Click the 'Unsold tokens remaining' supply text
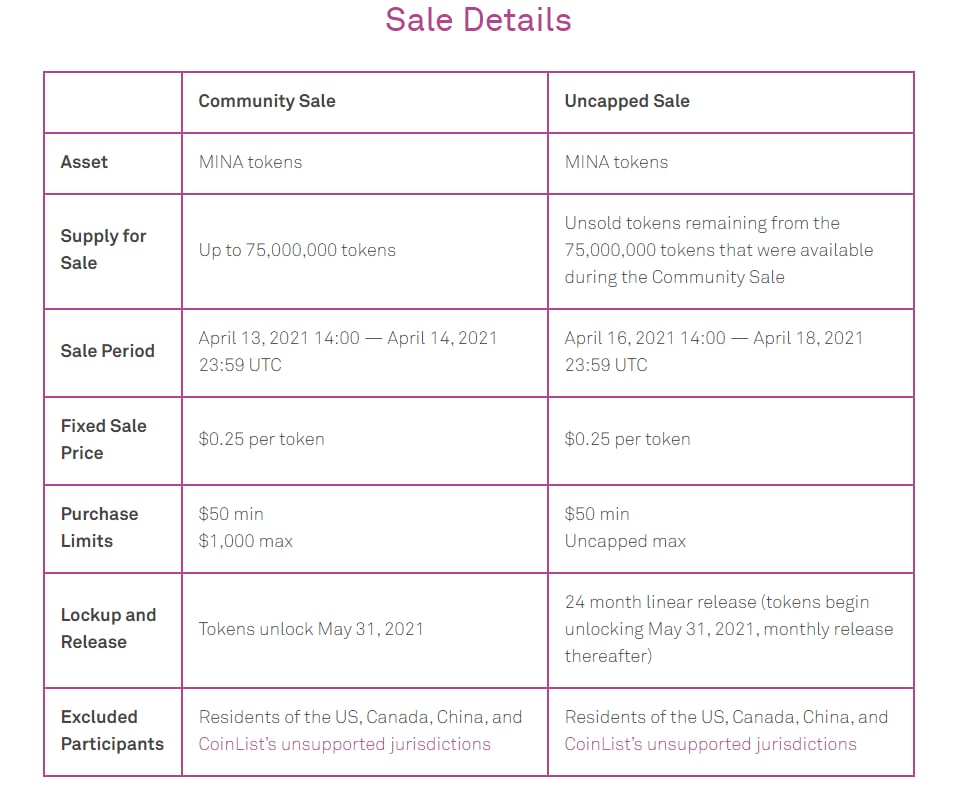 (x=702, y=223)
